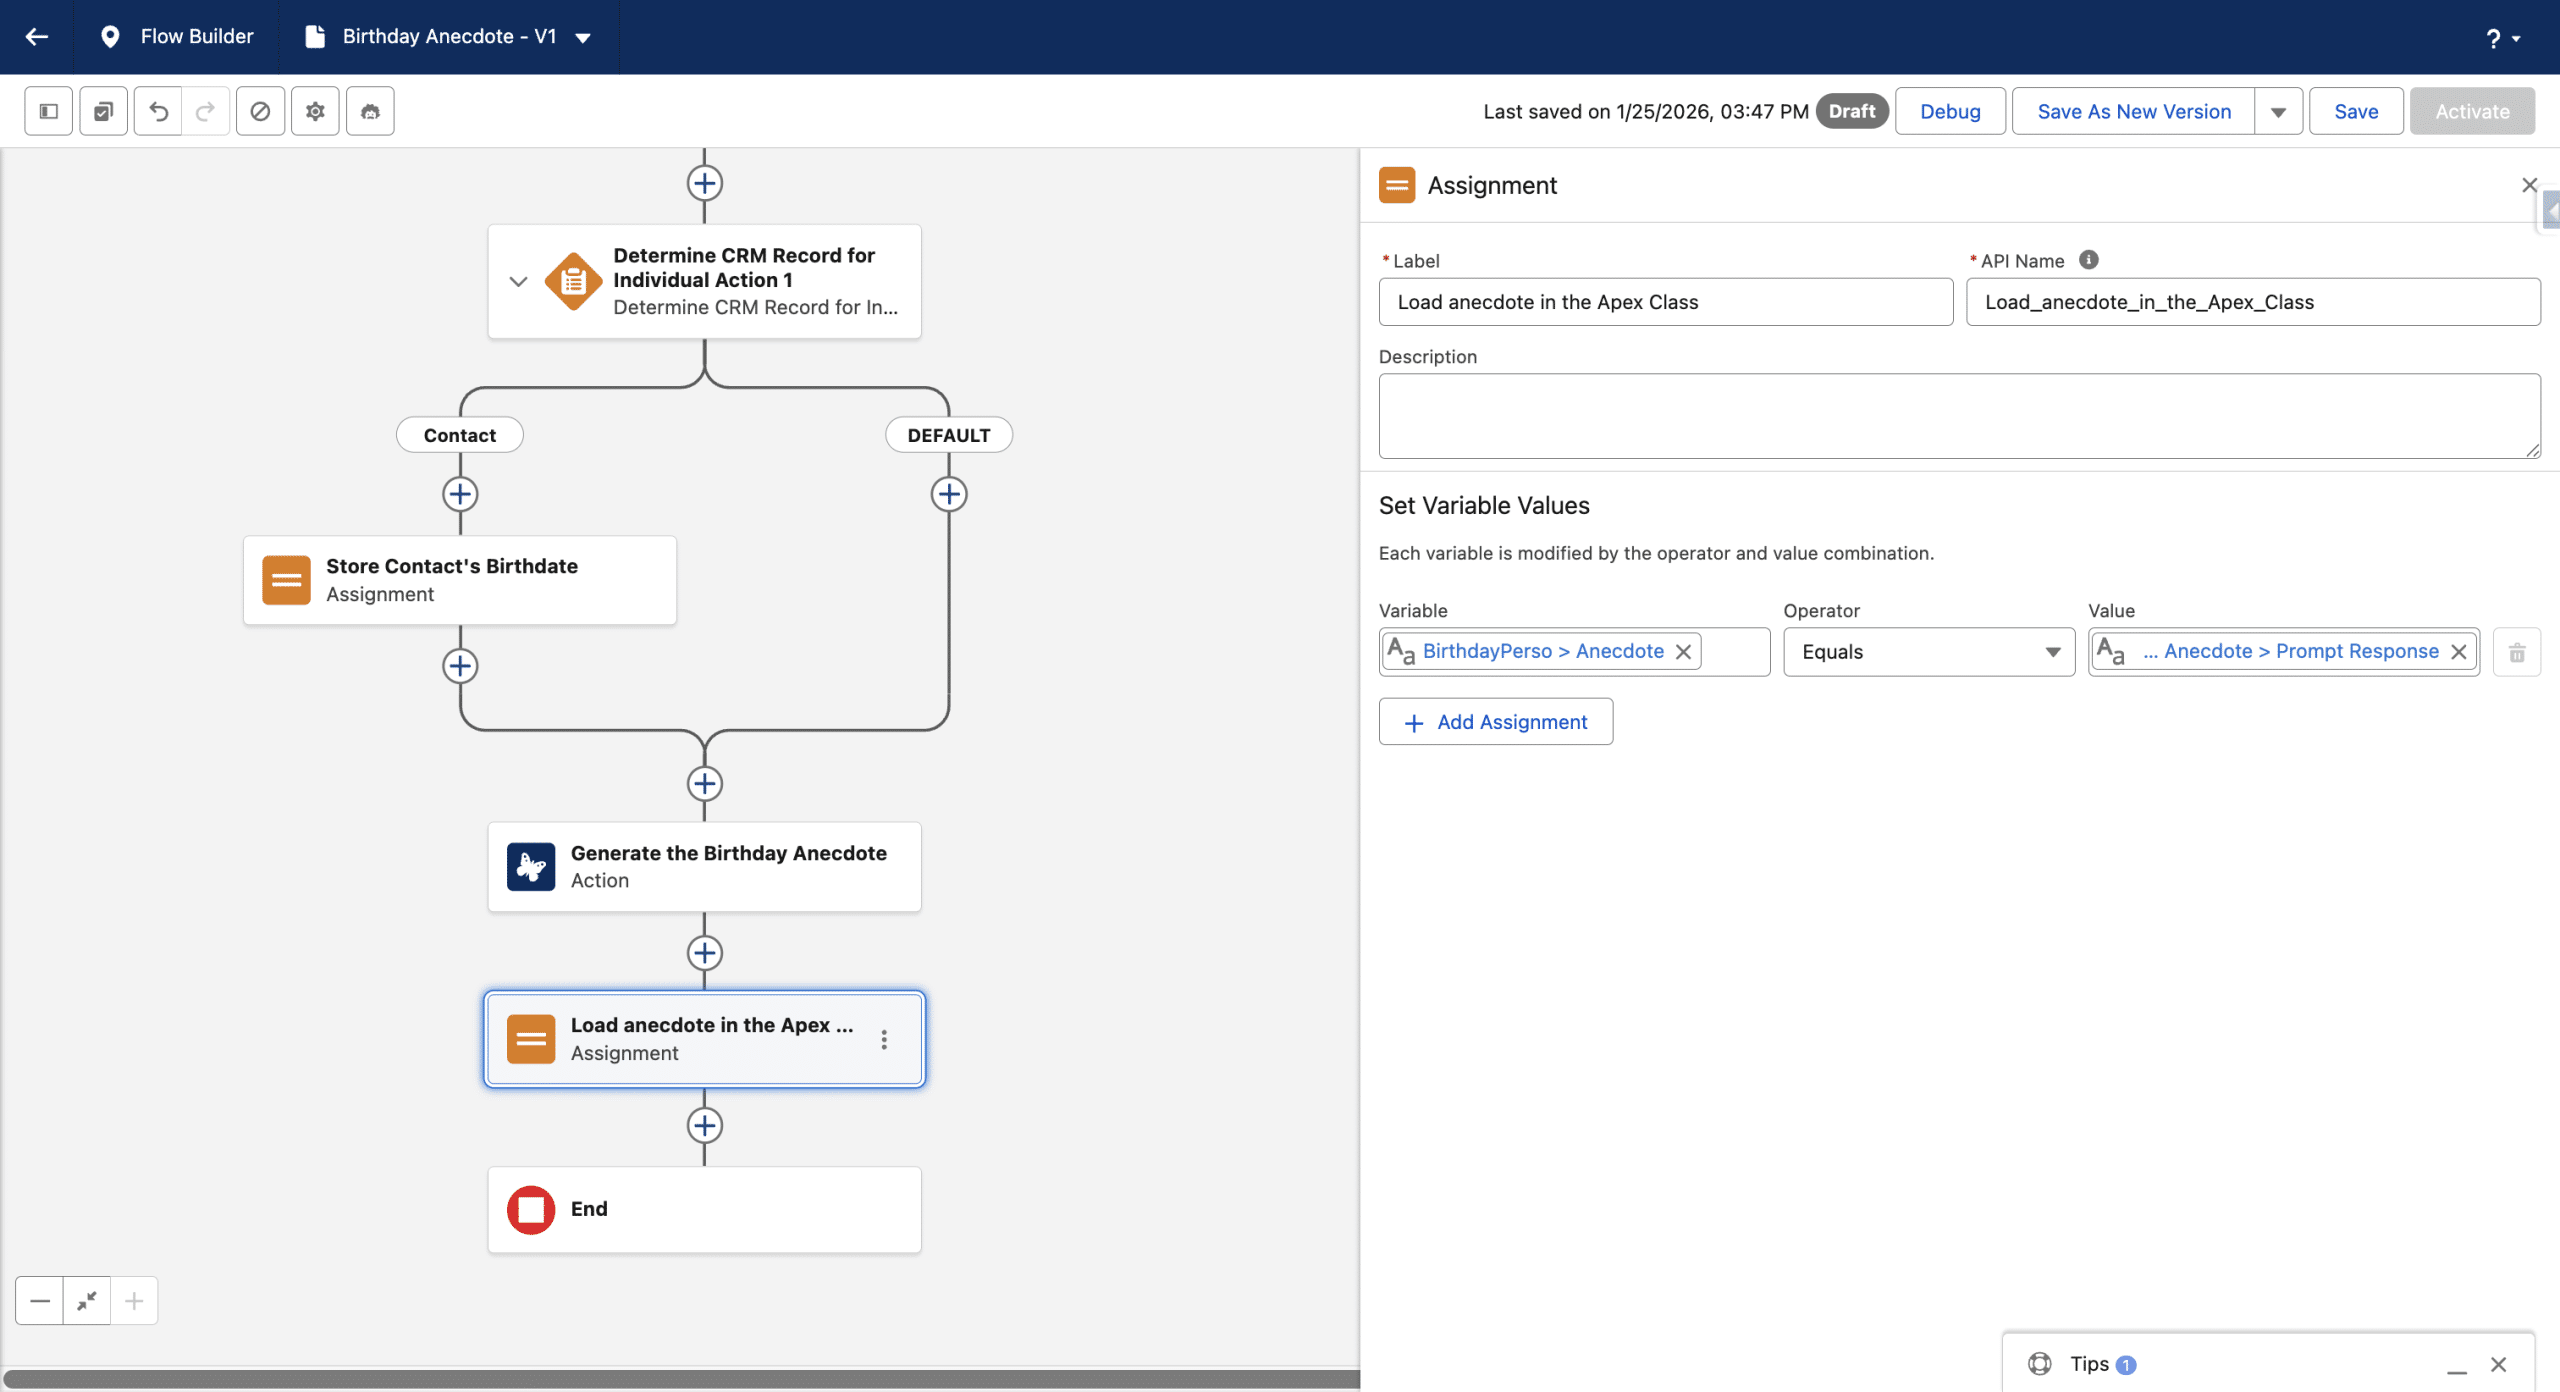Image resolution: width=2560 pixels, height=1392 pixels.
Task: Open flow settings gear icon
Action: pos(315,111)
